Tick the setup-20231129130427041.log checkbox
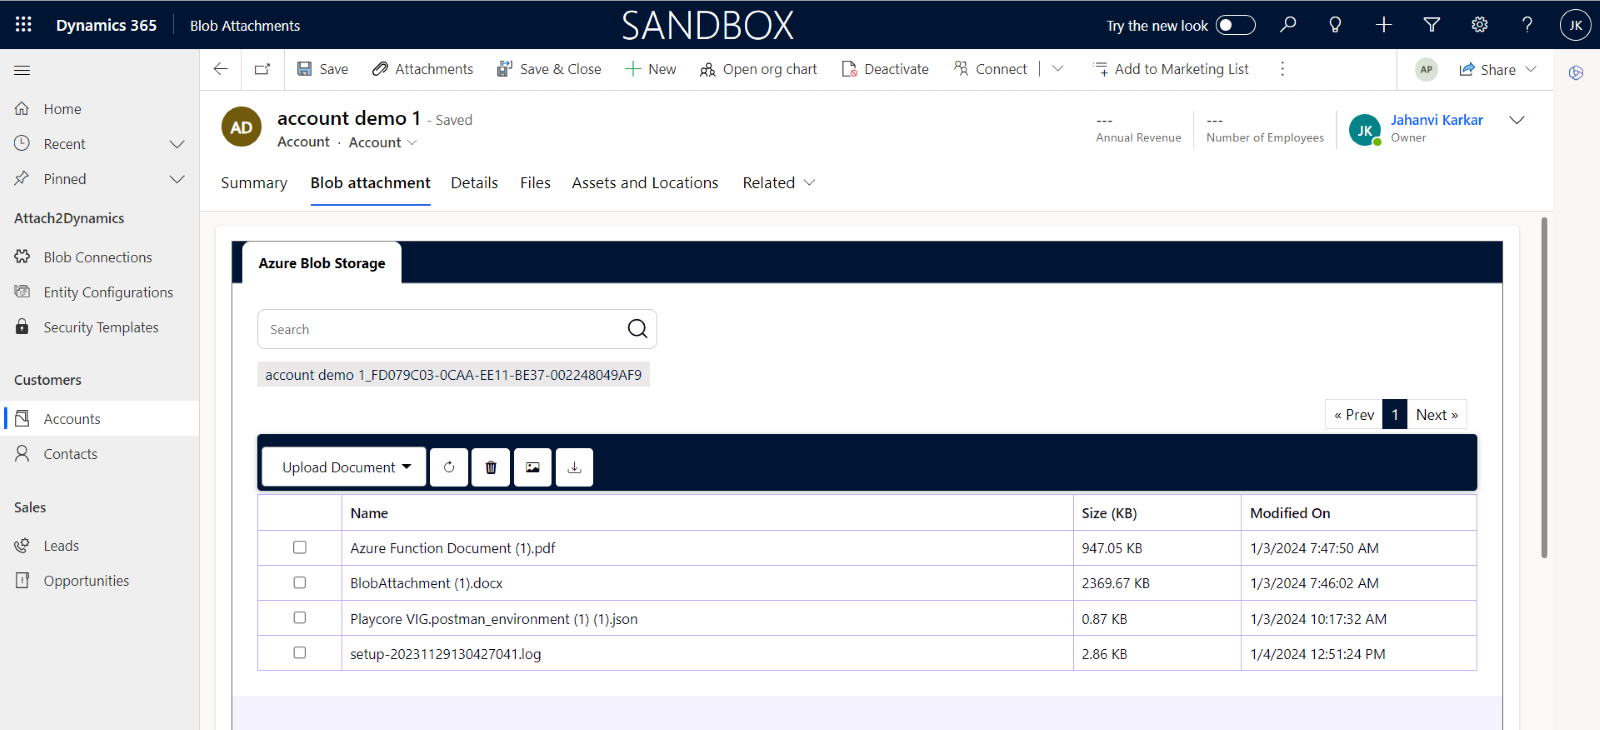The image size is (1600, 730). (299, 653)
